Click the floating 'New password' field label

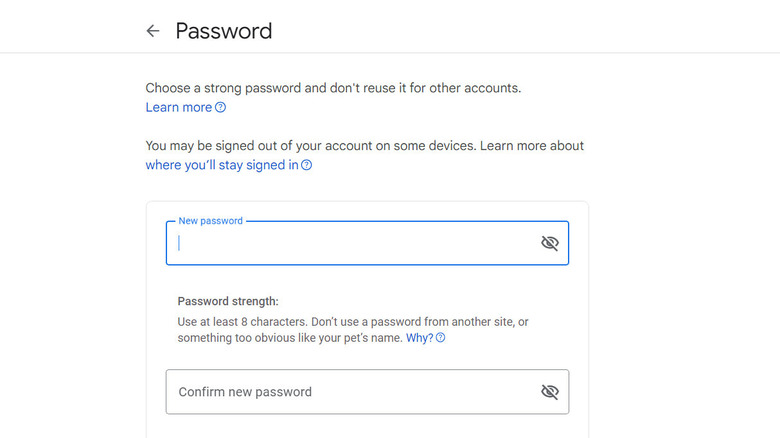(210, 221)
